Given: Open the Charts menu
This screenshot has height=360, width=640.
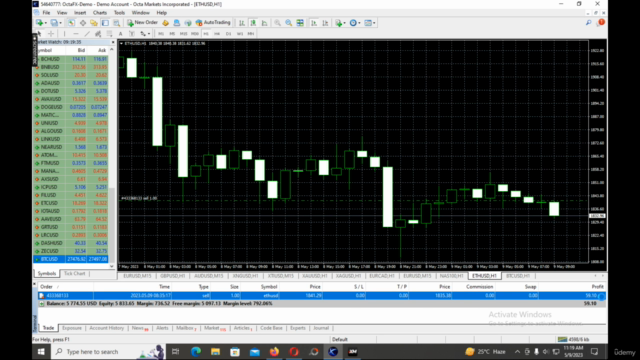Looking at the screenshot, I should point(100,13).
